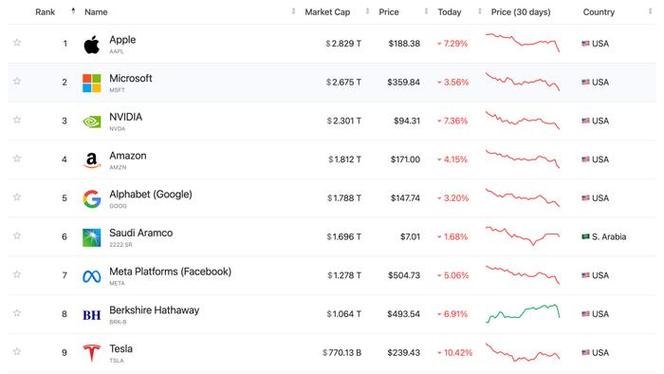Sort table by Market Cap column
The image size is (664, 374).
click(327, 12)
